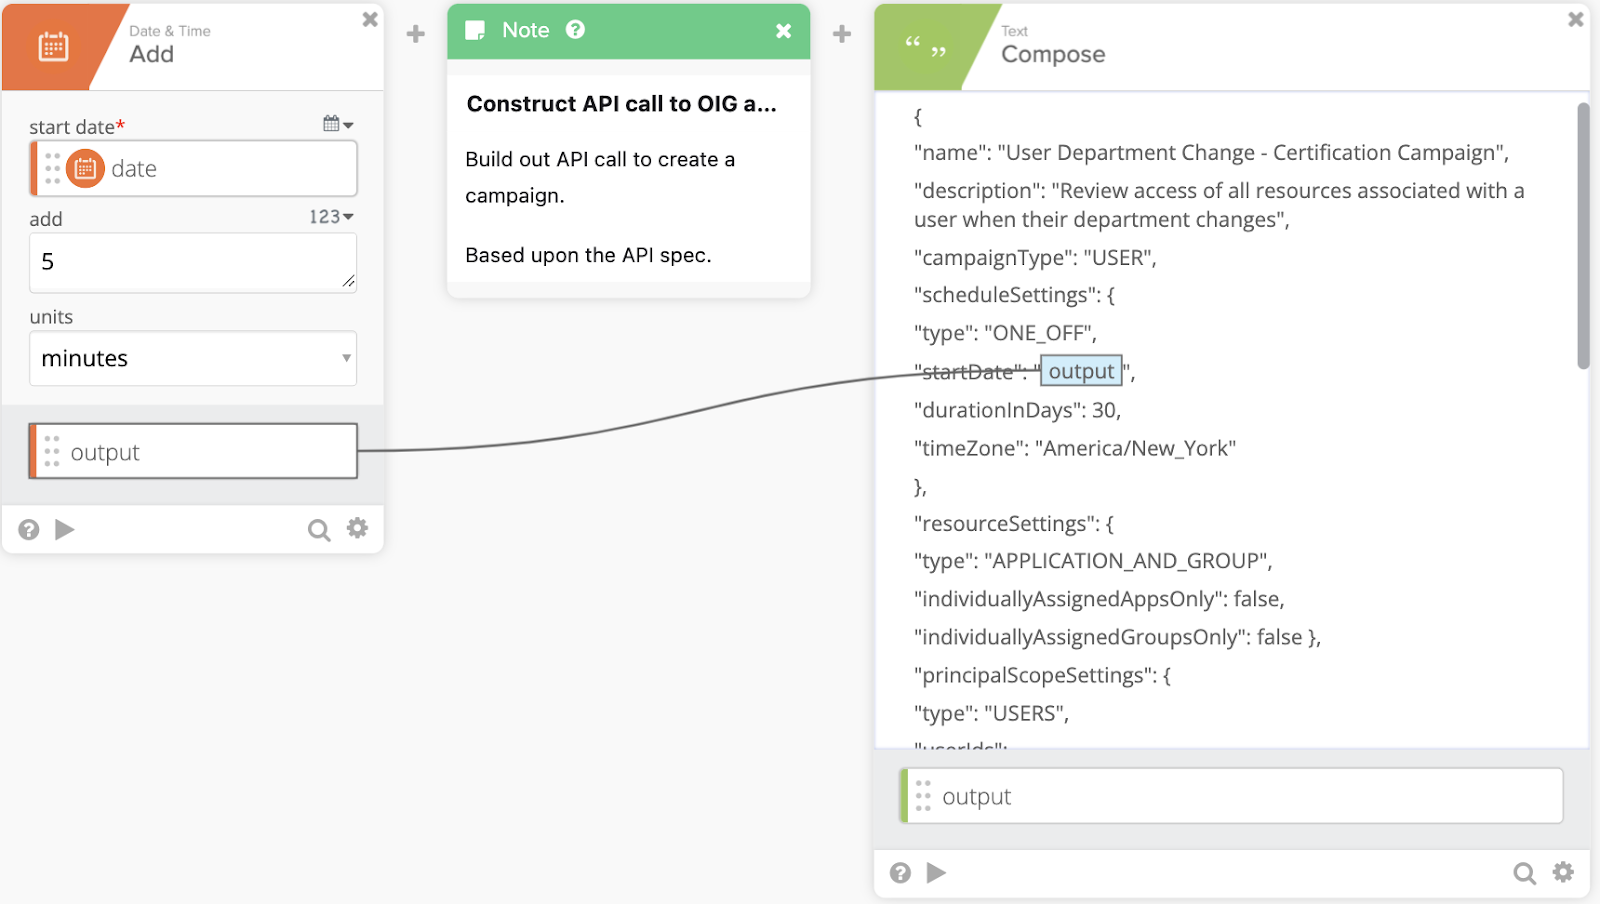
Task: Add a card between Note and Compose
Action: pyautogui.click(x=842, y=34)
